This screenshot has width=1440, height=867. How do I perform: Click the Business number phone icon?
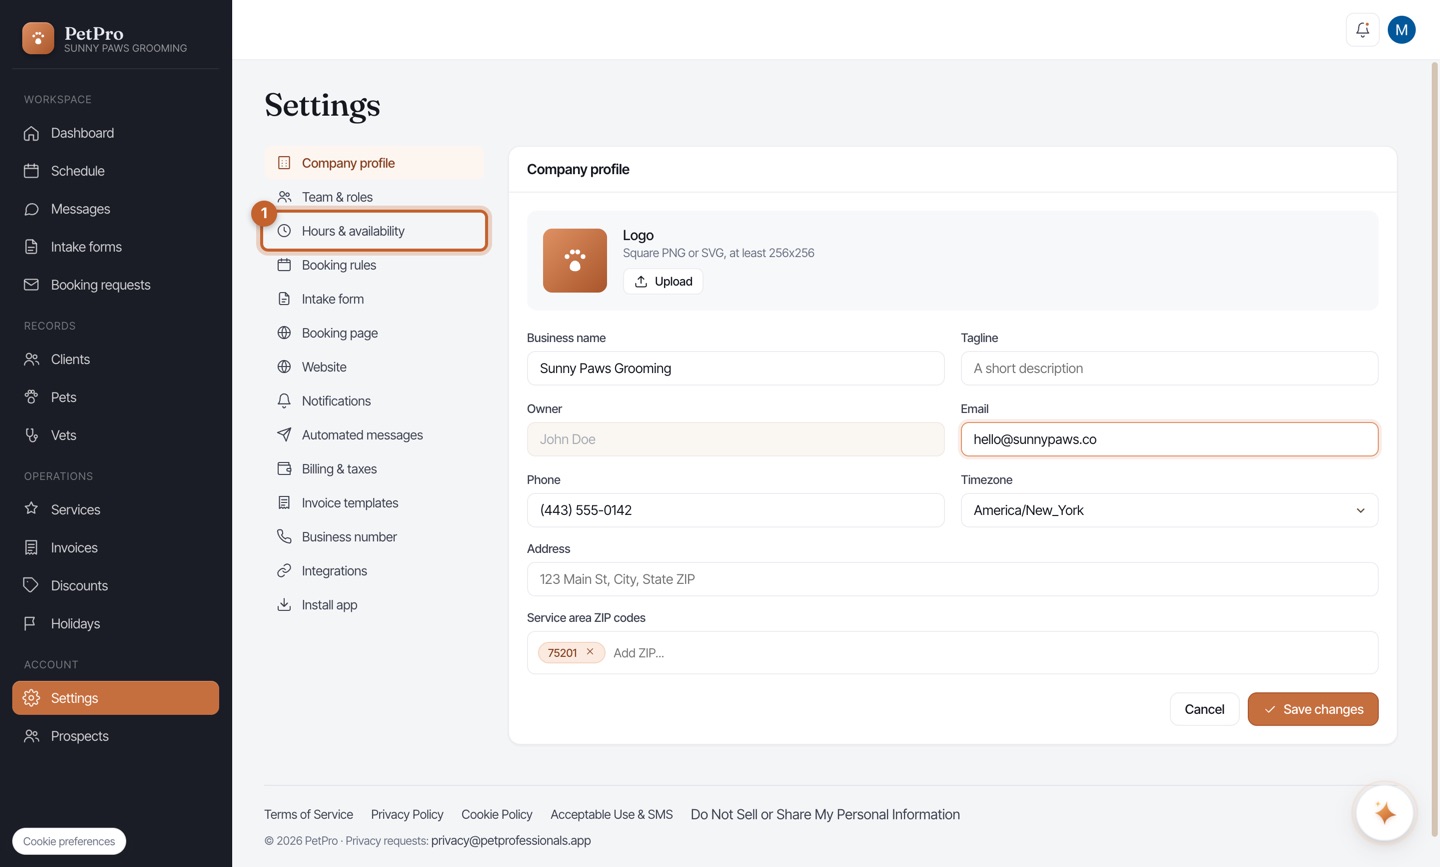(x=284, y=537)
